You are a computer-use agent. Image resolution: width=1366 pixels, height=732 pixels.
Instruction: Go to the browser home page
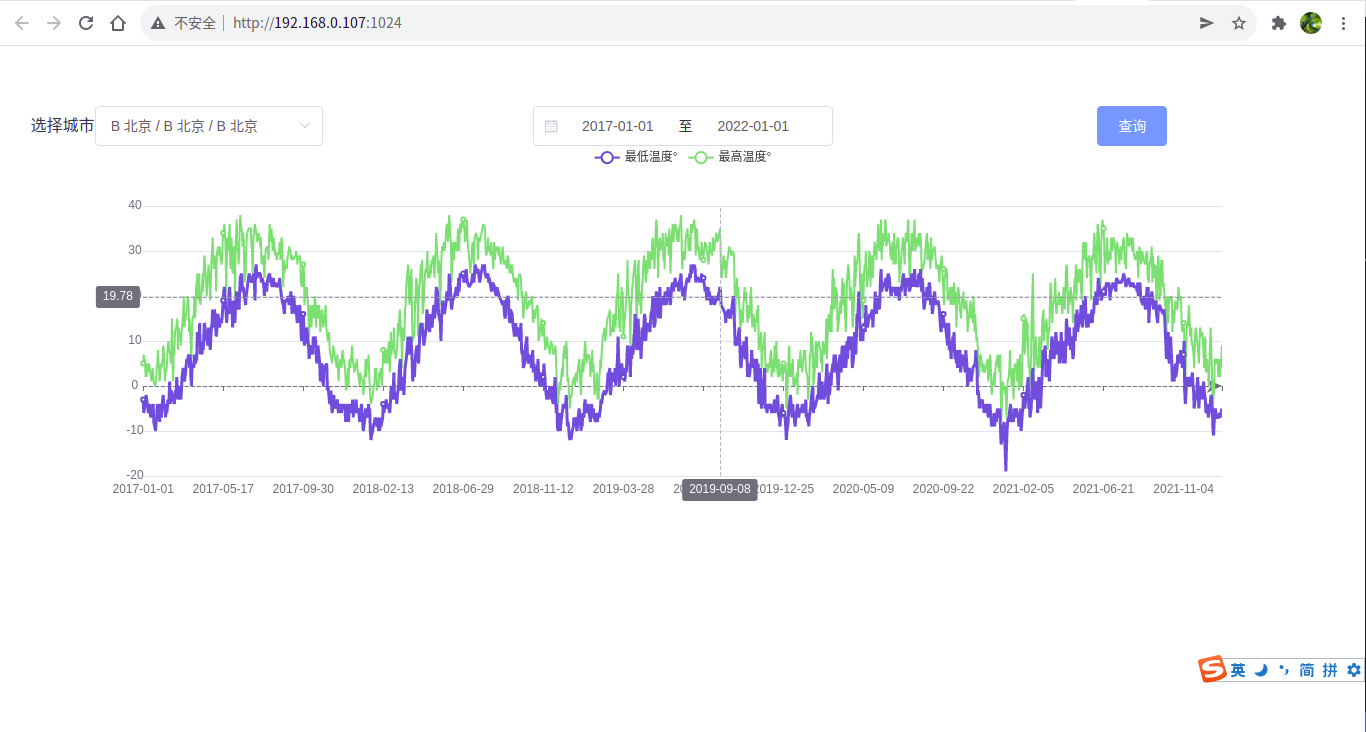pos(118,23)
